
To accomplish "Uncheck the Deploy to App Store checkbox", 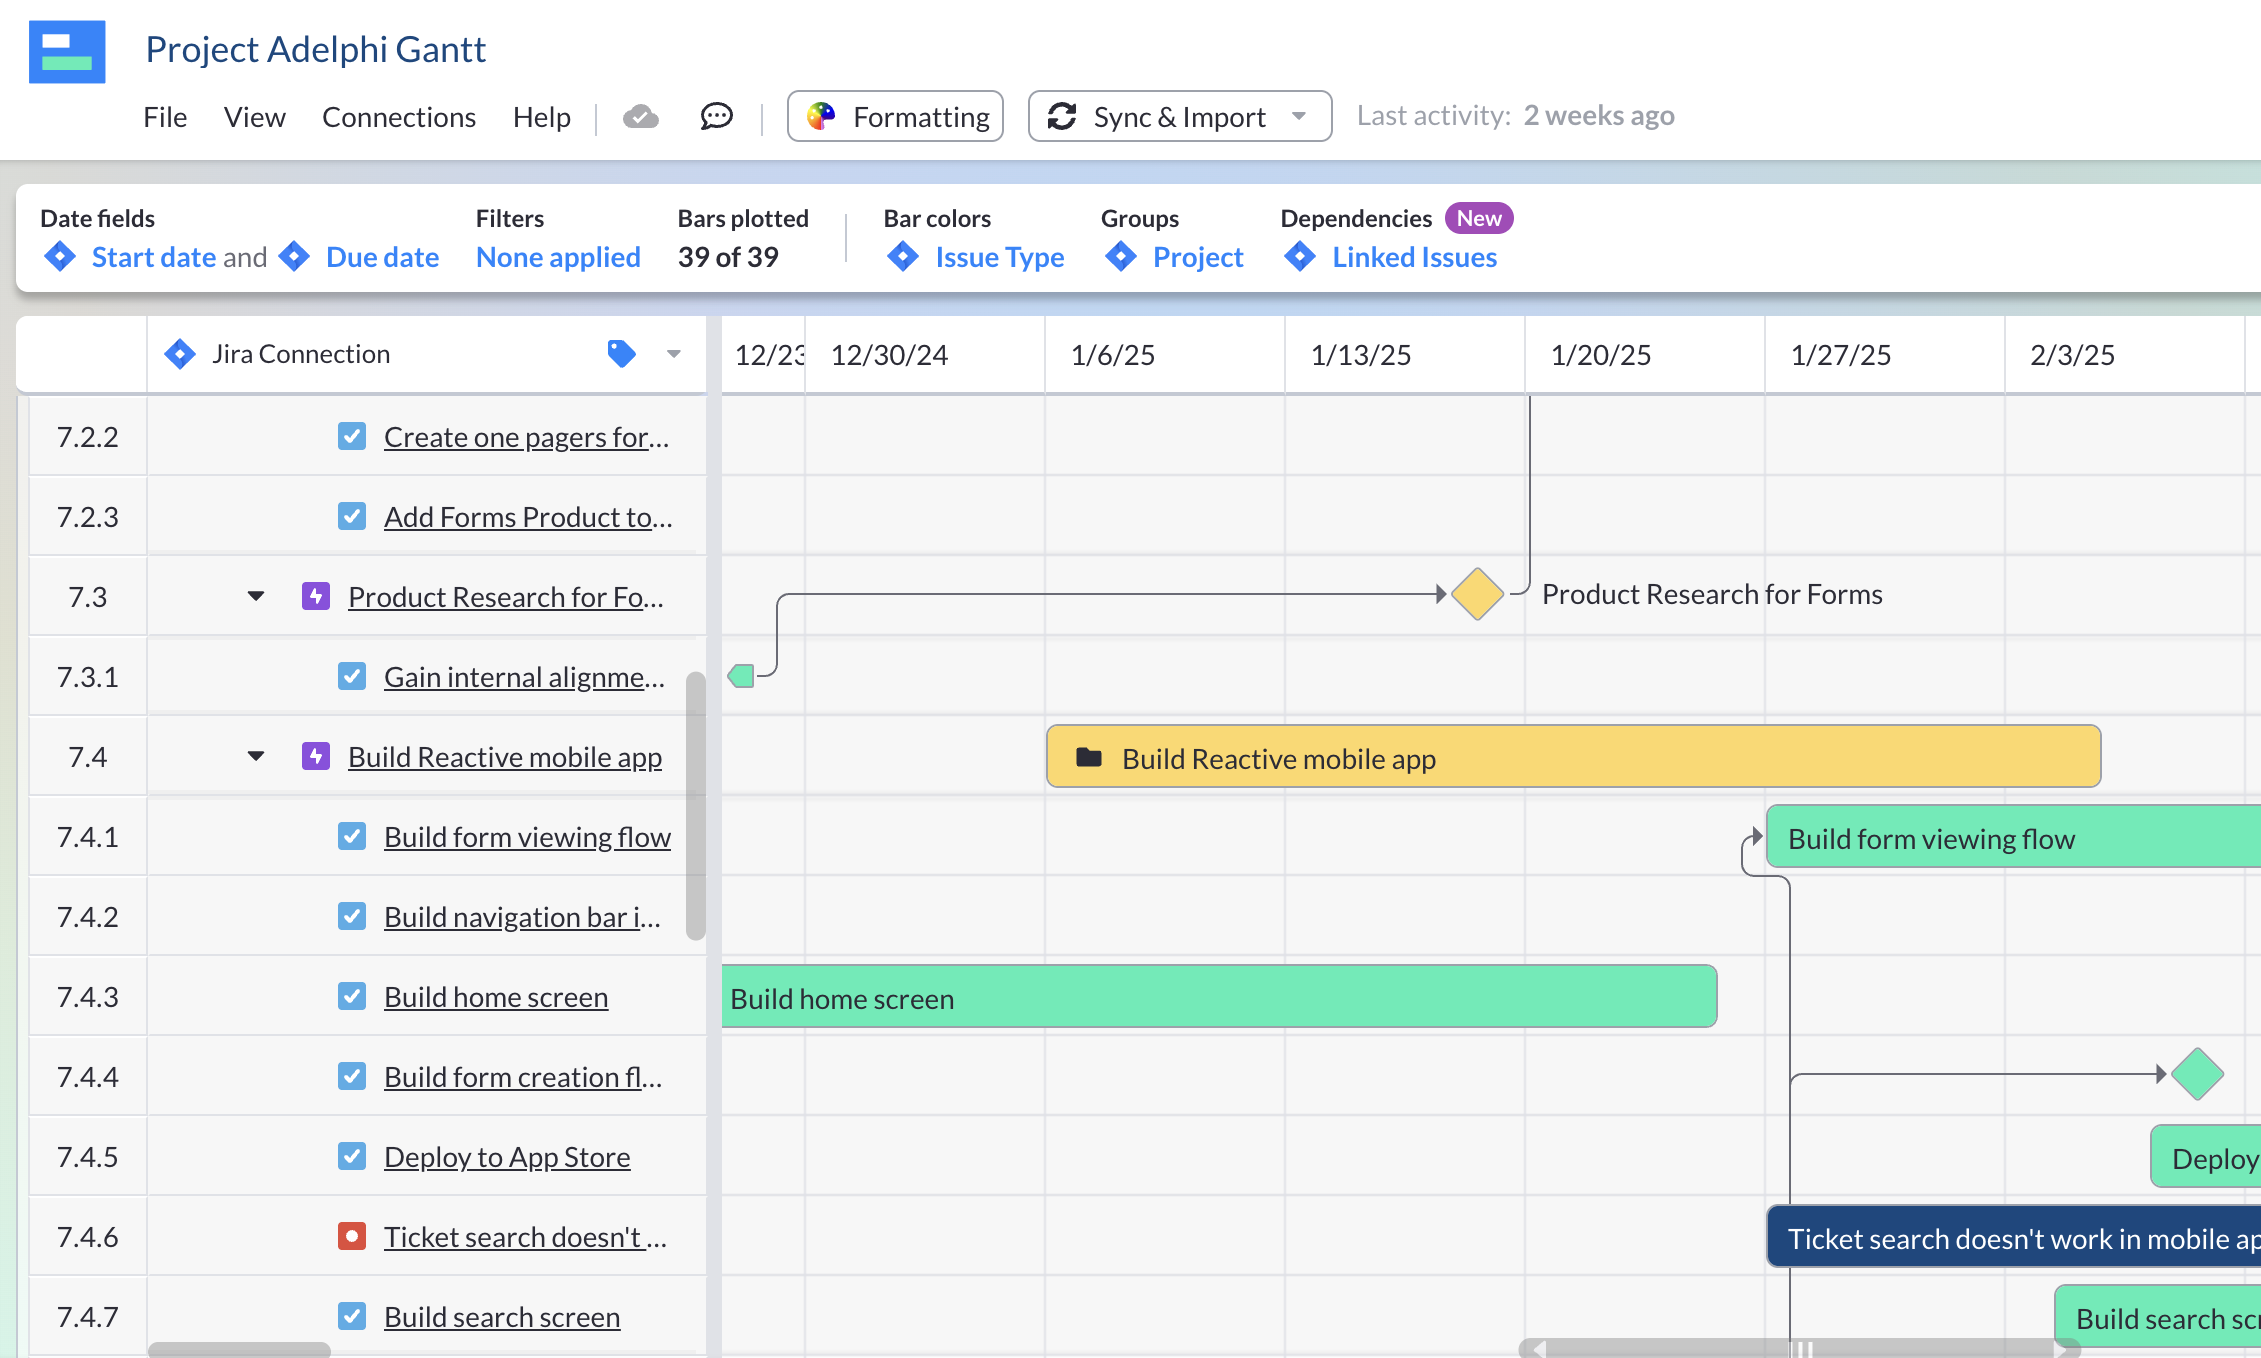I will pyautogui.click(x=352, y=1156).
